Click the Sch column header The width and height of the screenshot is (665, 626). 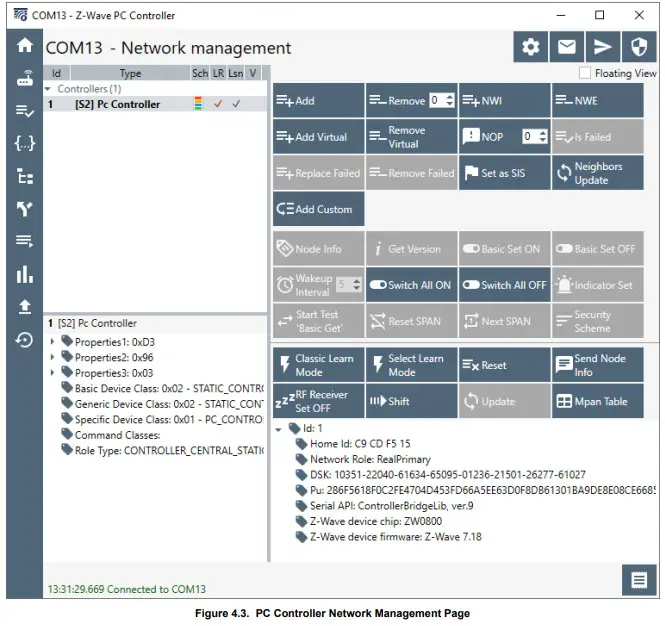point(200,73)
